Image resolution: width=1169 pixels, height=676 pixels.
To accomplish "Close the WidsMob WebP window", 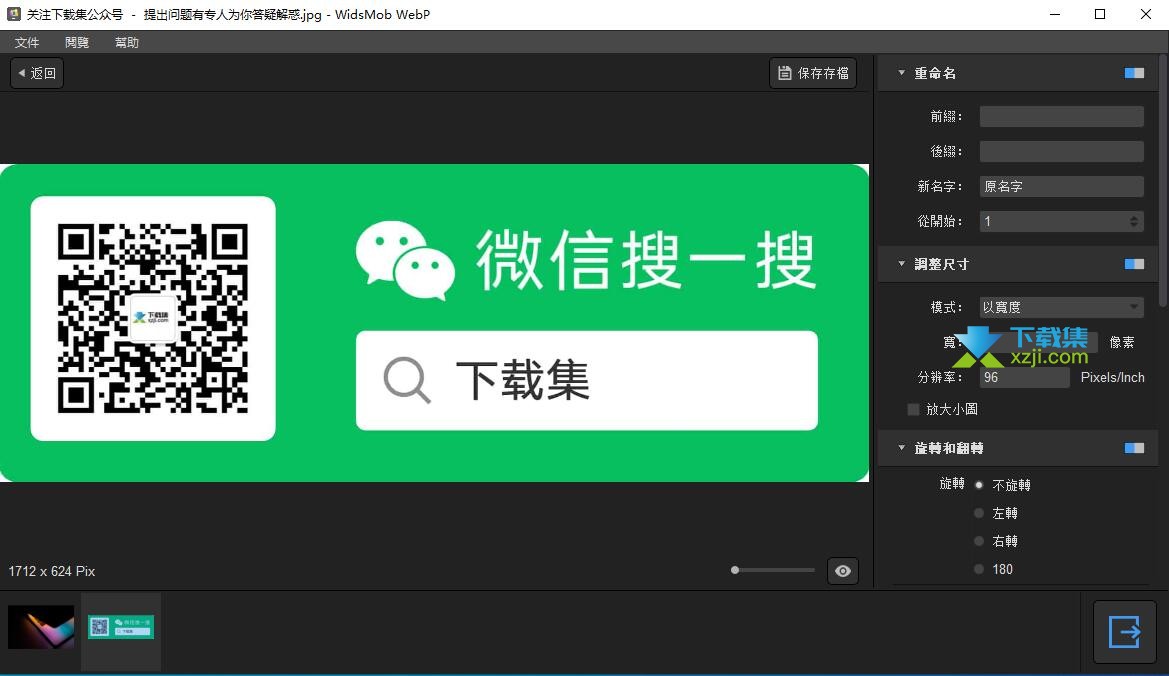I will 1146,14.
